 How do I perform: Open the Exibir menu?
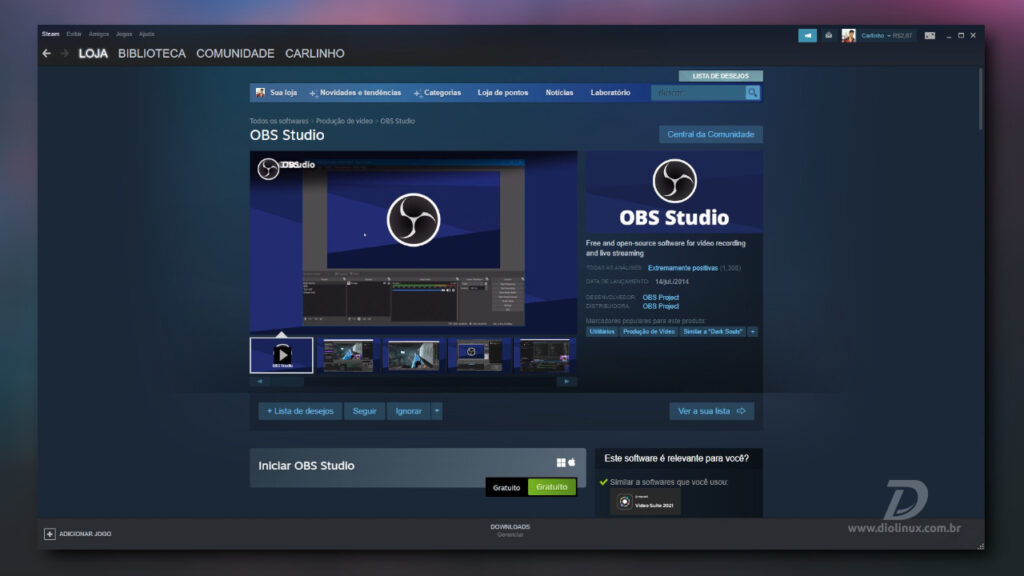point(74,34)
